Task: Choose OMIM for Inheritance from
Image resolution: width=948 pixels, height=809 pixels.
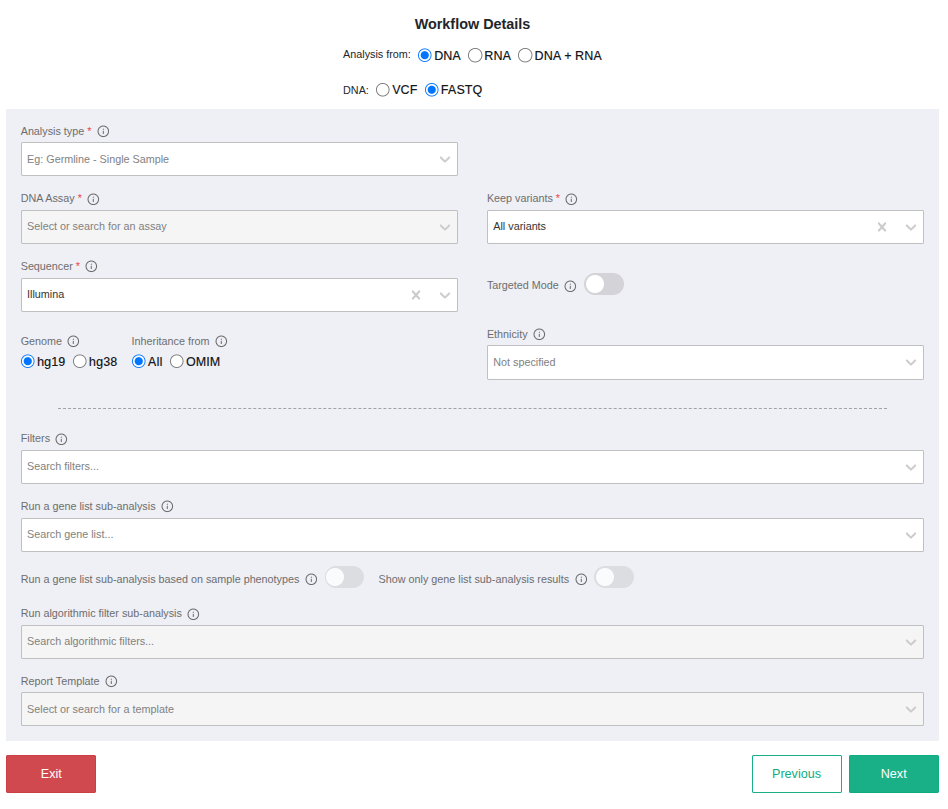Action: [177, 362]
